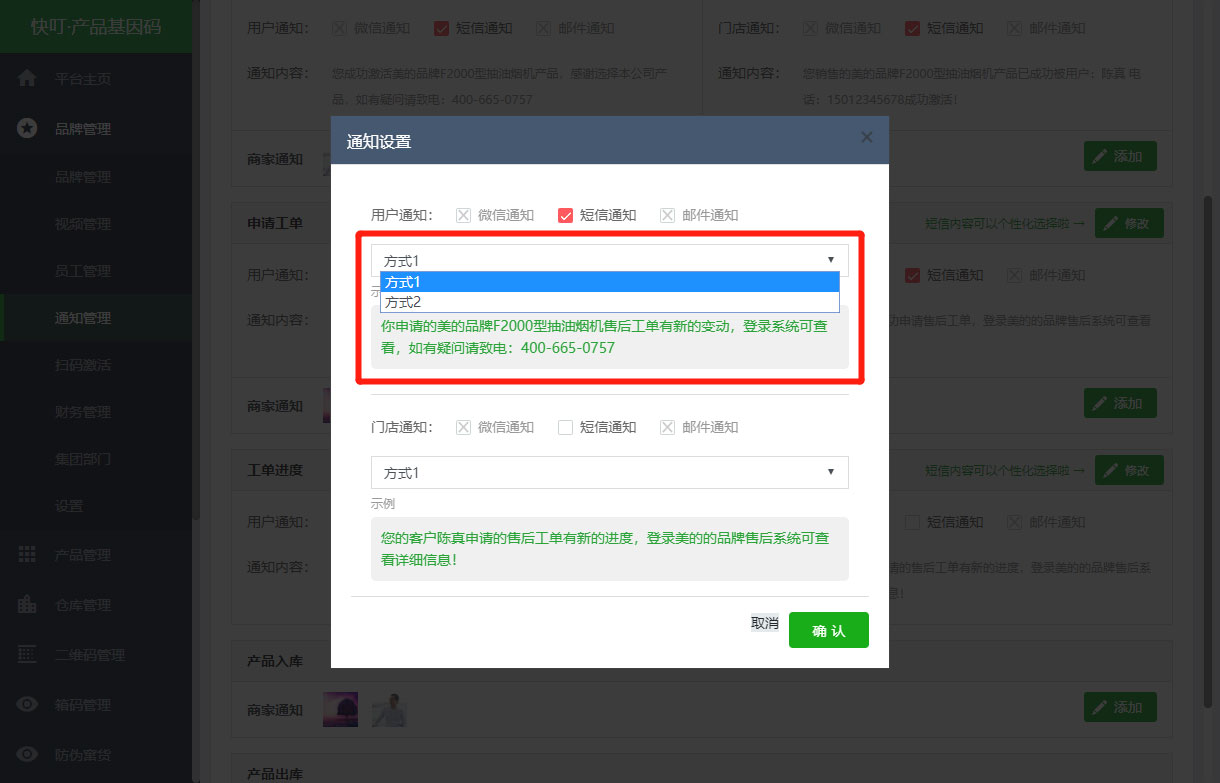
Task: Collapse the 用户通知 方式1 combo box
Action: (x=610, y=260)
